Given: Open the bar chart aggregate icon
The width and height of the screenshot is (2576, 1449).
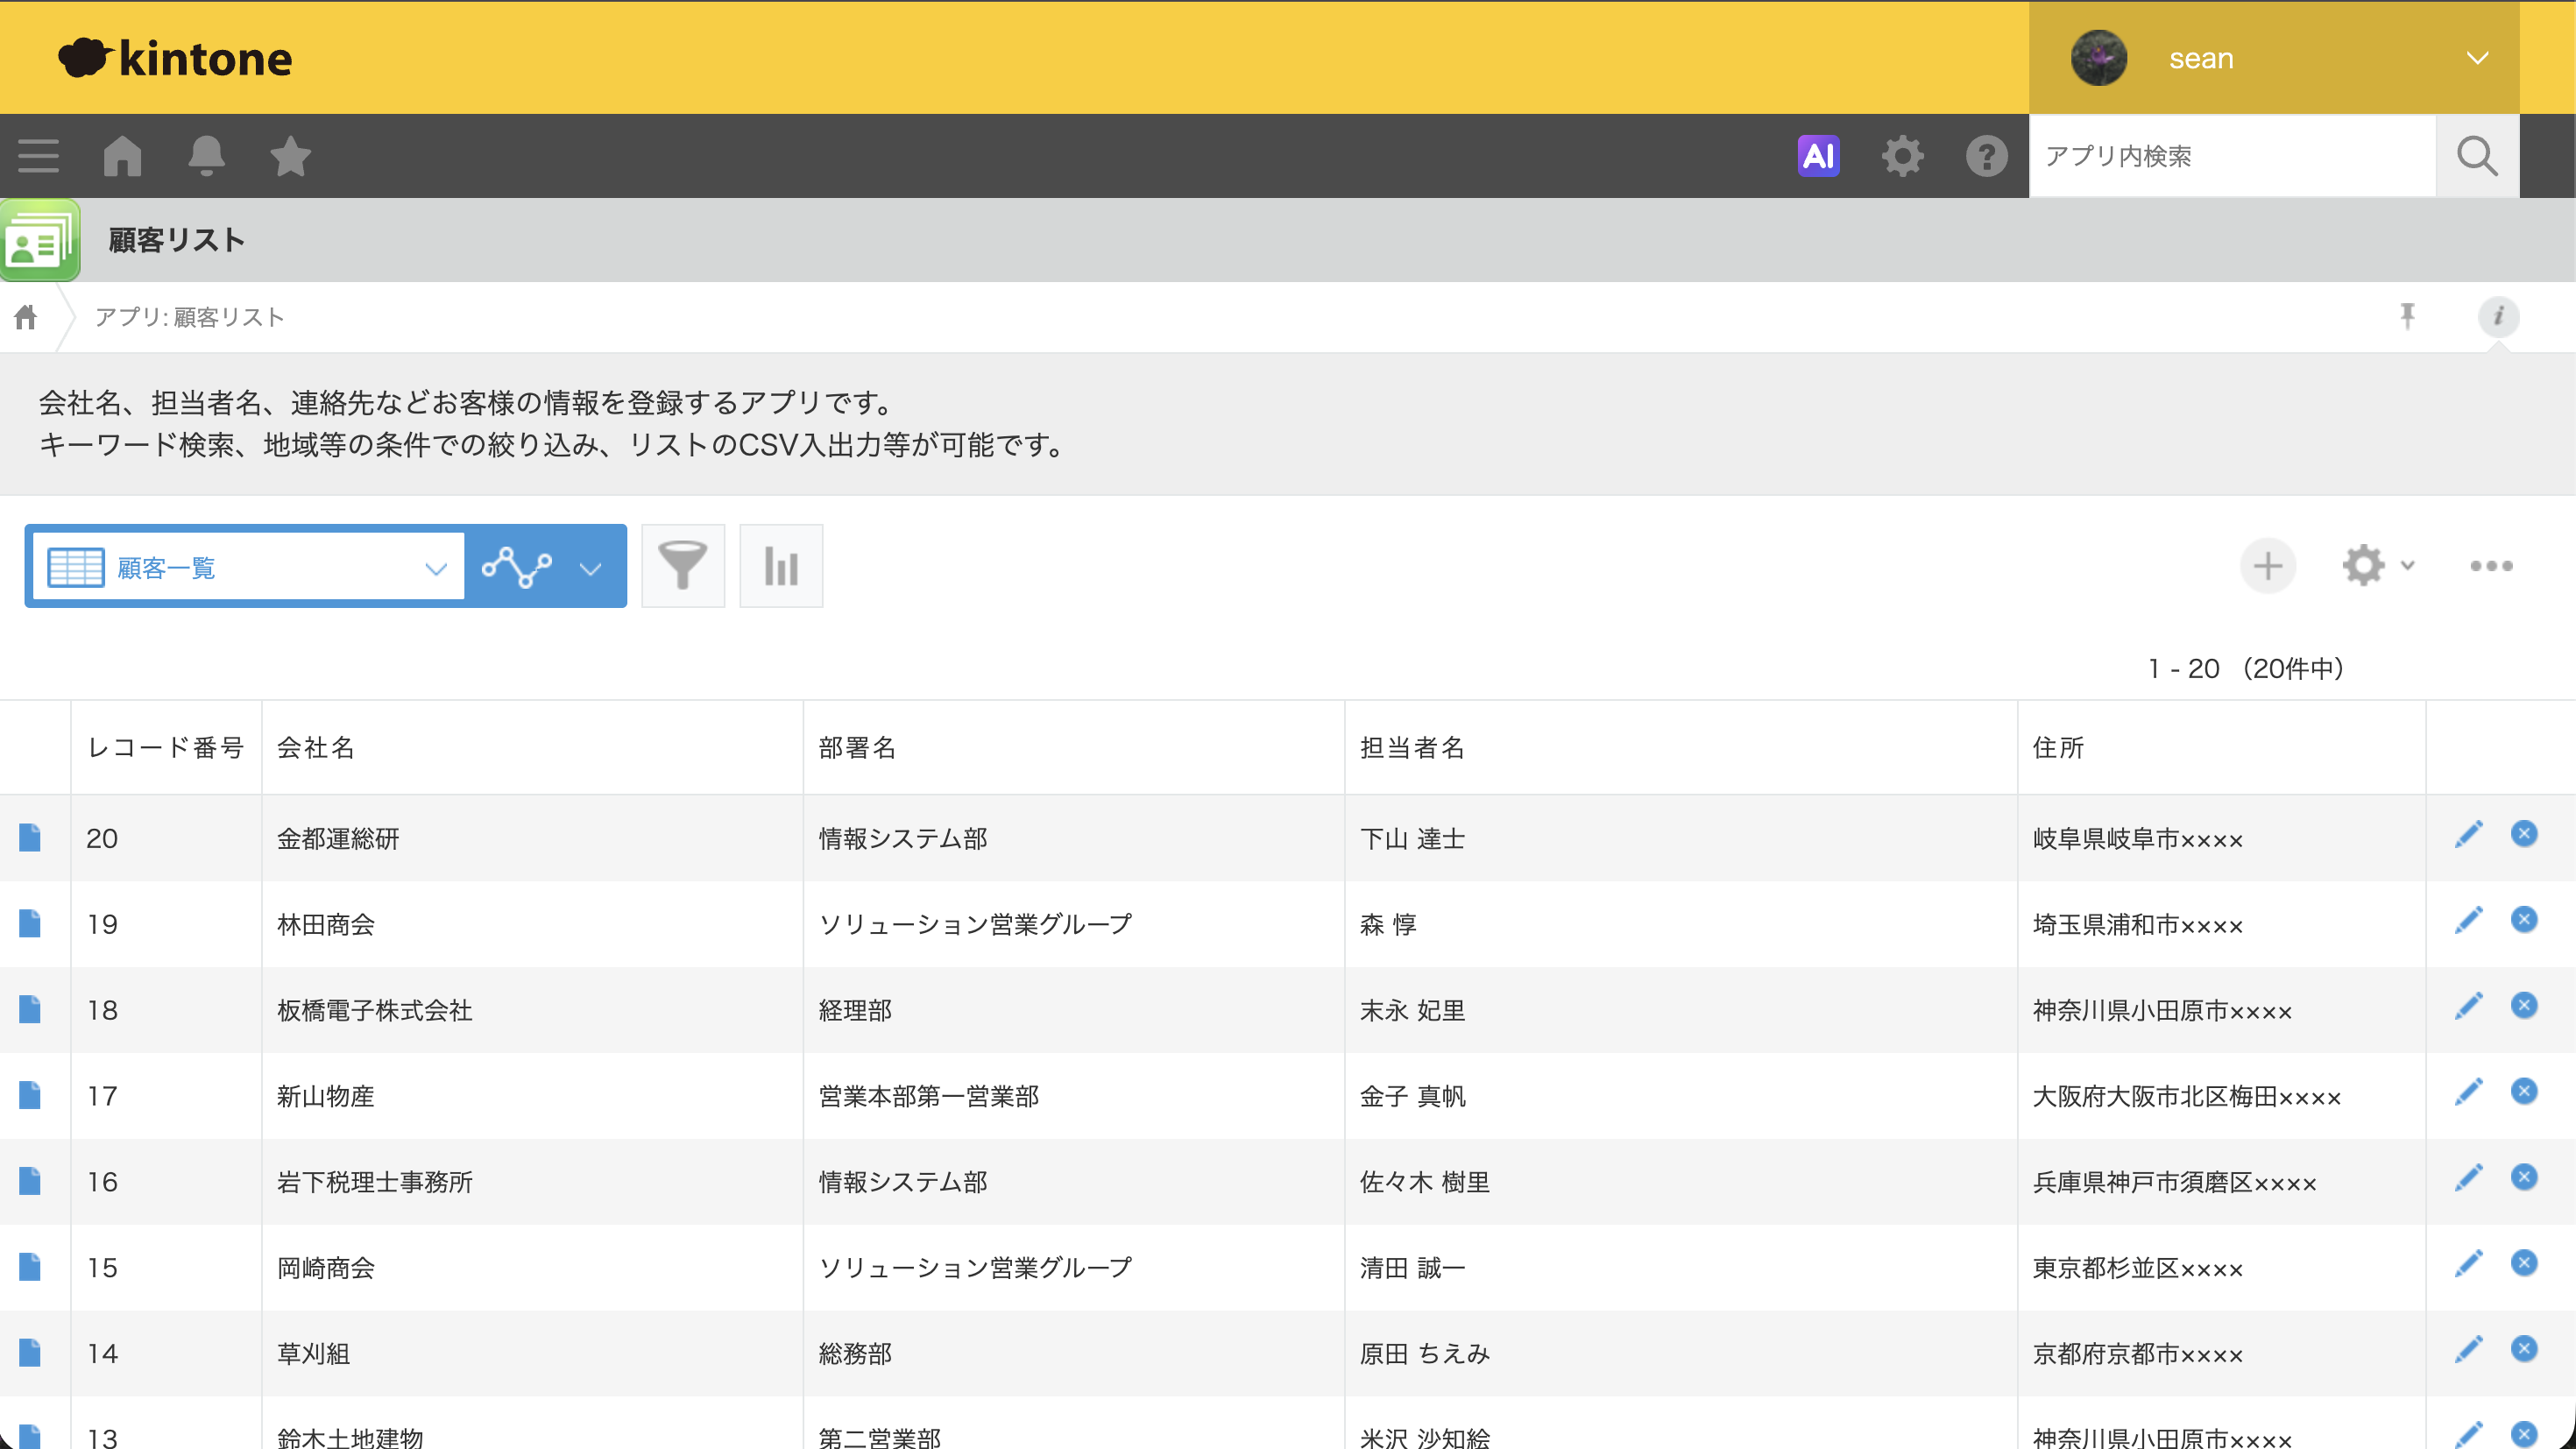Looking at the screenshot, I should (781, 566).
